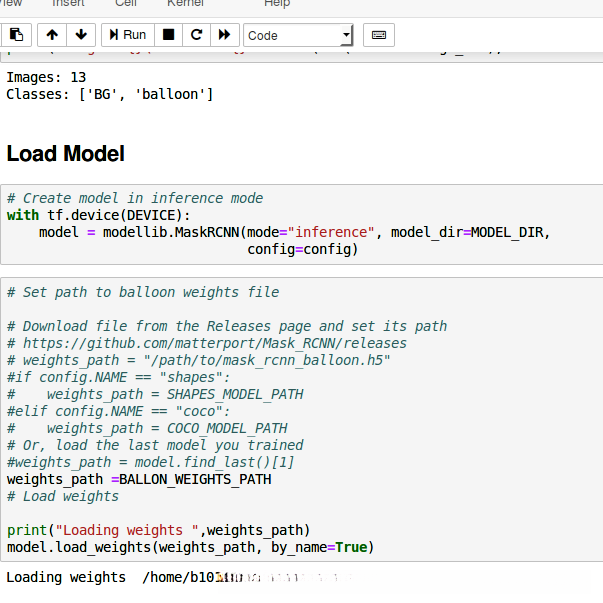The height and width of the screenshot is (603, 603).
Task: Restart kernel and rerun all cells
Action: 225,35
